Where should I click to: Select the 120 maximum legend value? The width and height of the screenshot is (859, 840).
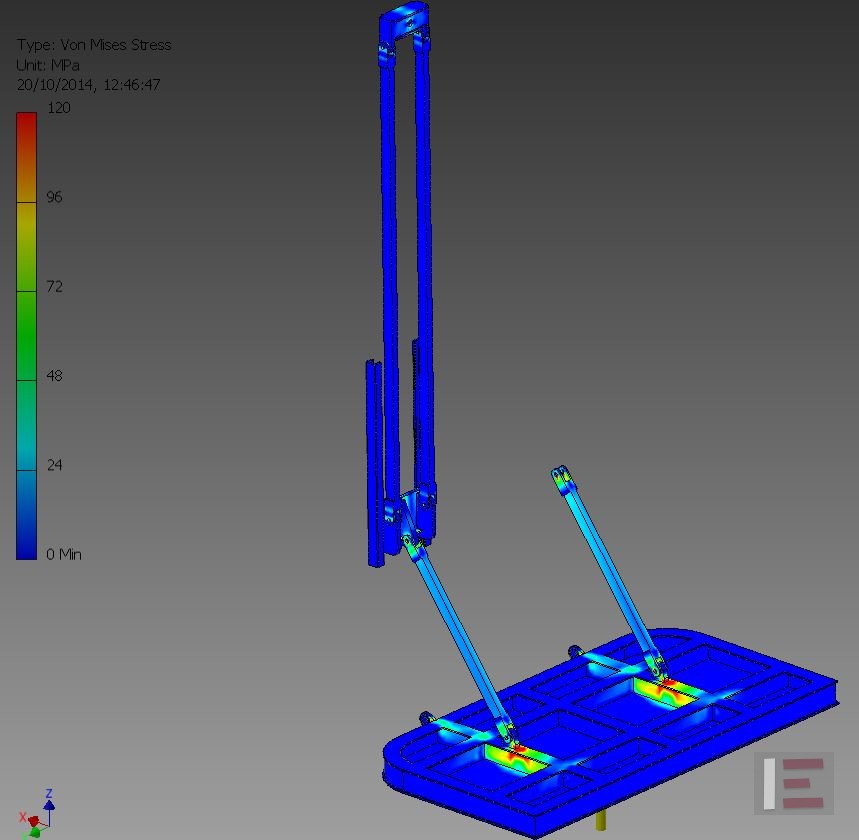tap(59, 107)
